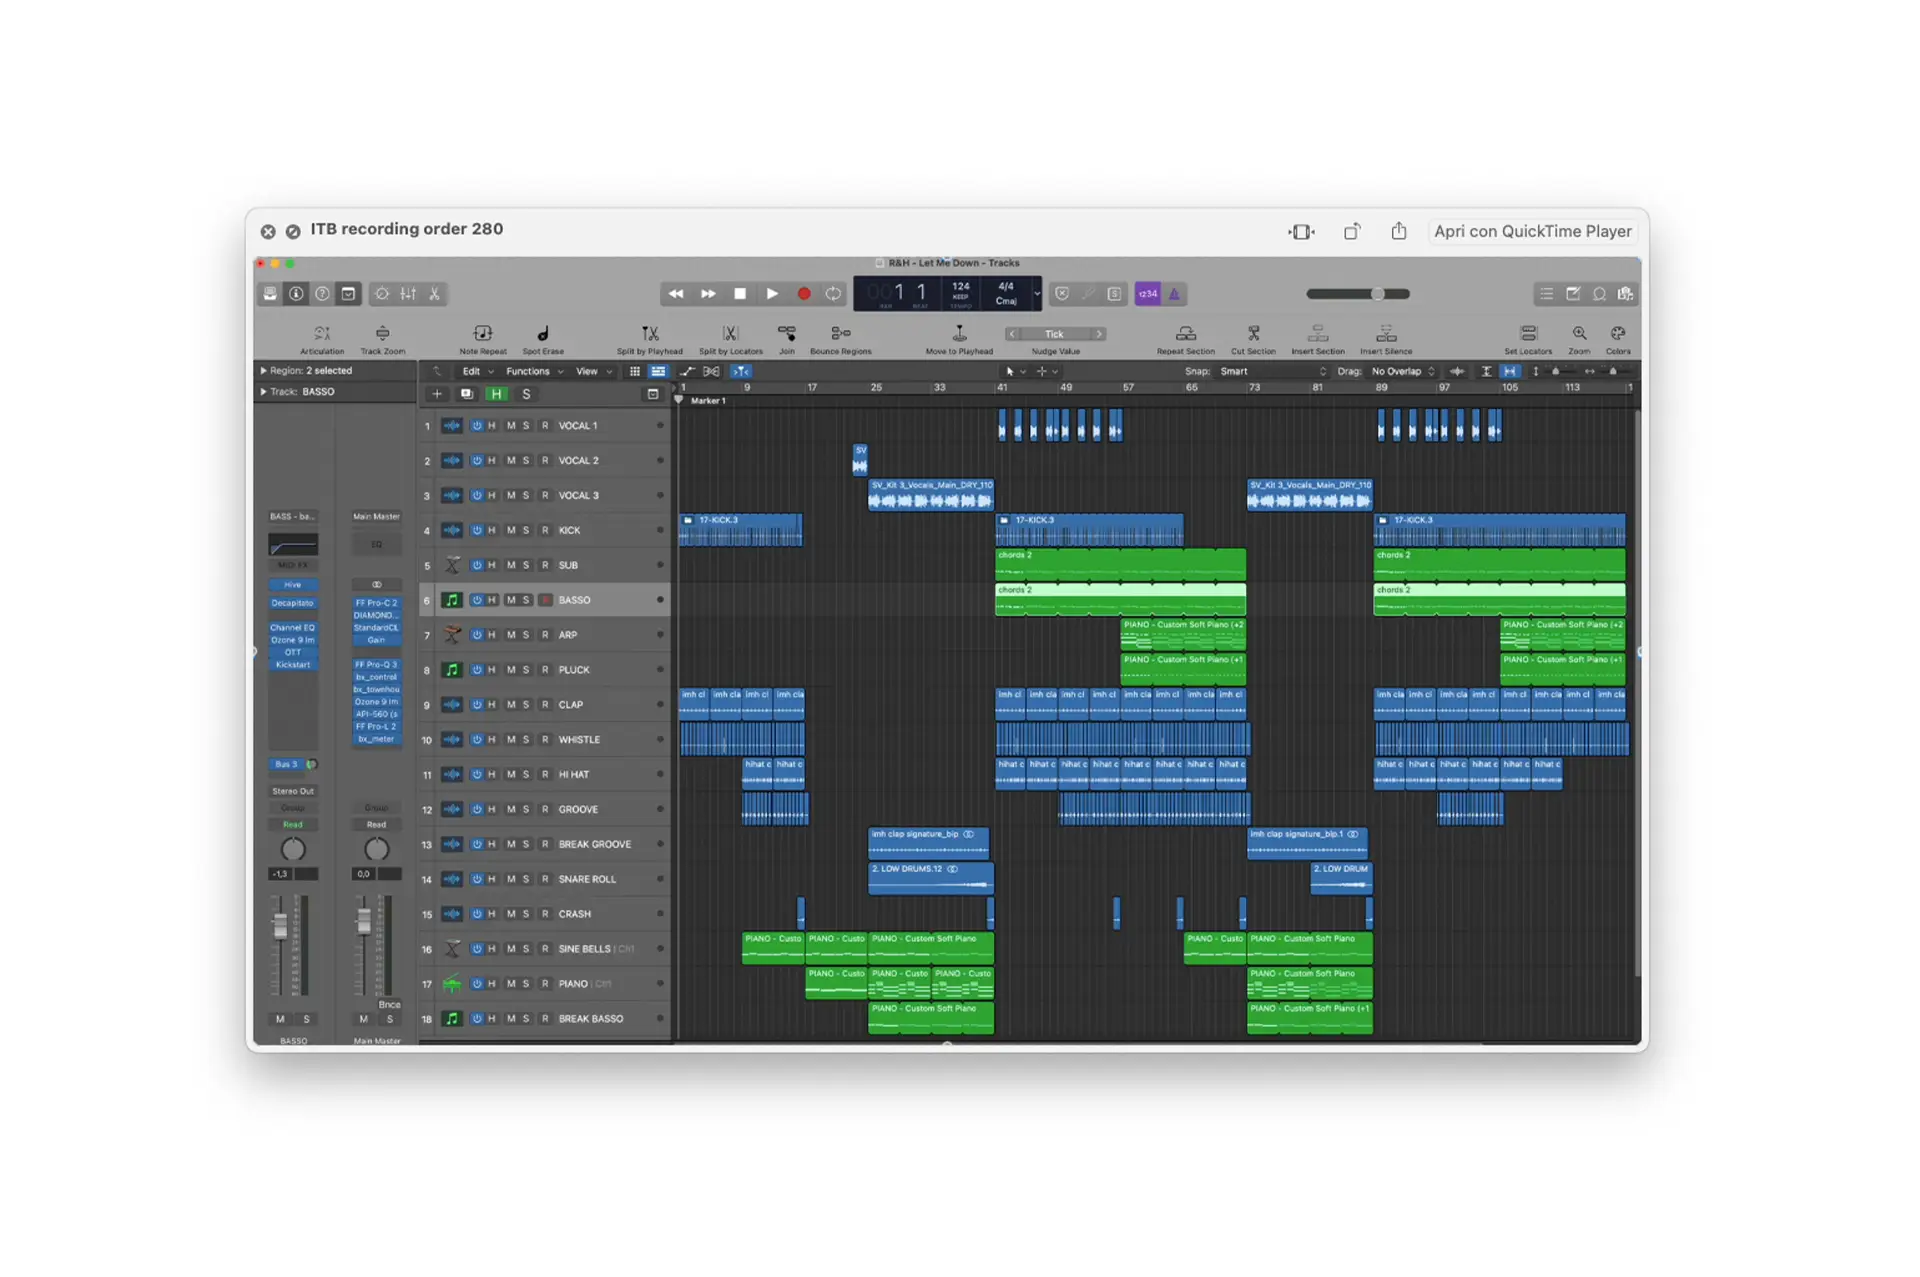
Task: Open the Snap Smart dropdown
Action: (1272, 372)
